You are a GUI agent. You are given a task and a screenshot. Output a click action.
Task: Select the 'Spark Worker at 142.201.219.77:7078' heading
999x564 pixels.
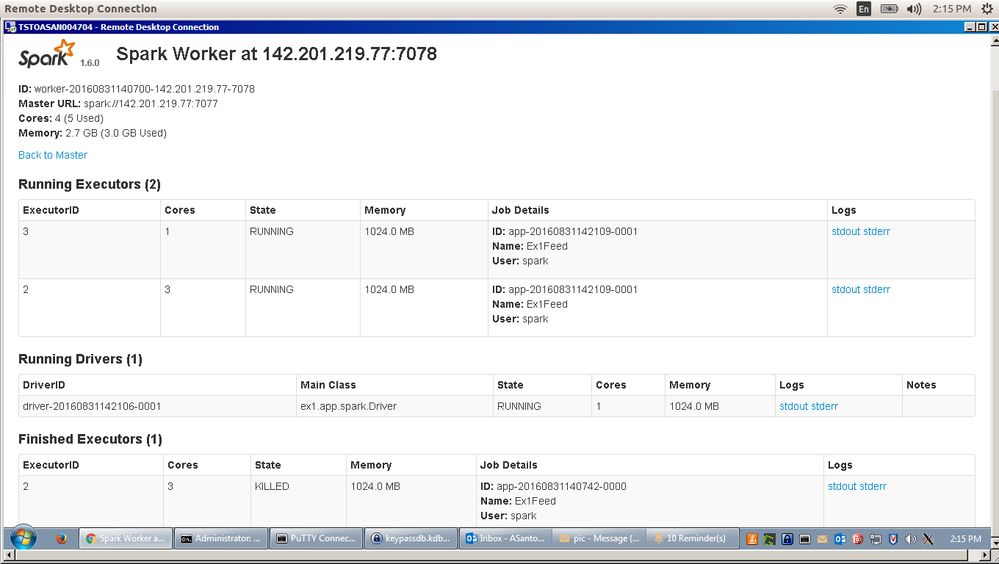[x=277, y=54]
